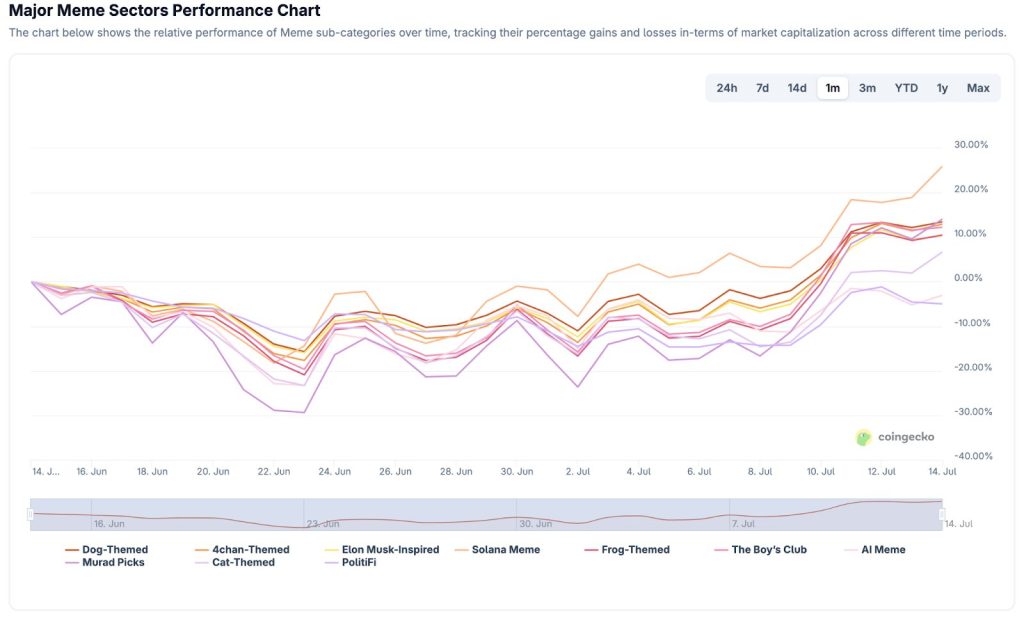This screenshot has width=1024, height=618.
Task: Switch chart to 3m range
Action: point(867,88)
